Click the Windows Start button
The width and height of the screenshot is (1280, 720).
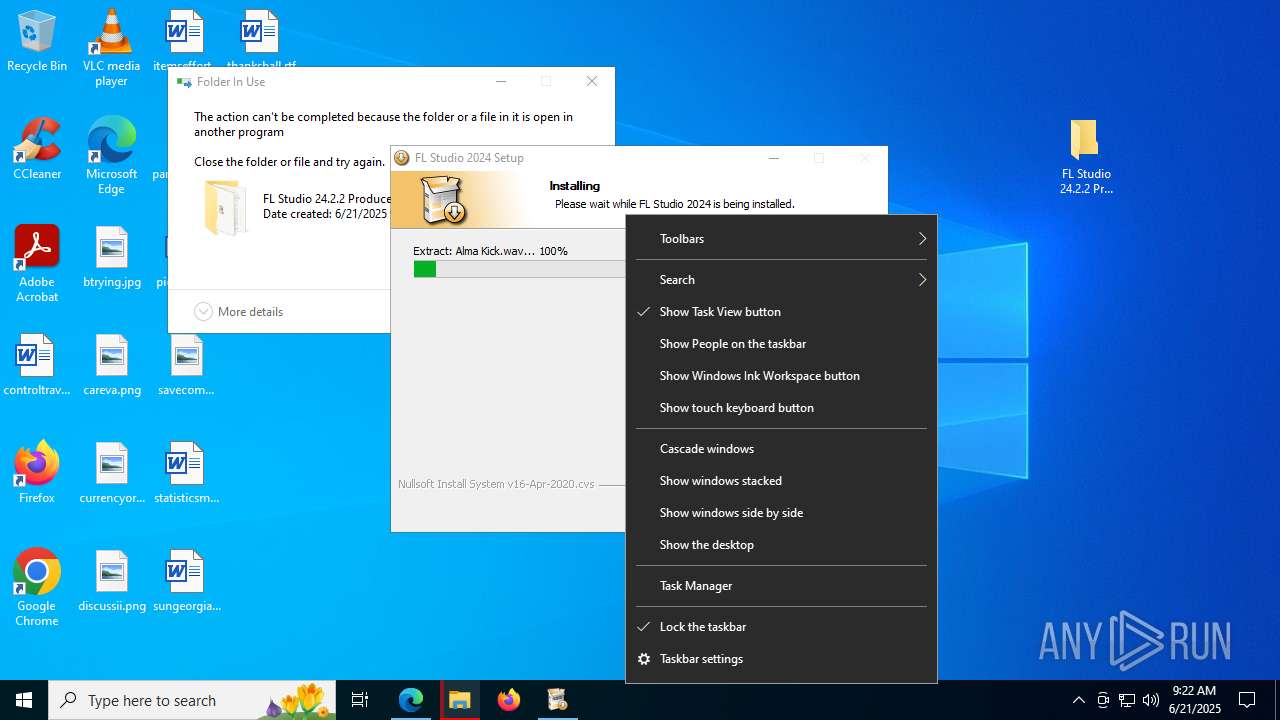(24, 700)
